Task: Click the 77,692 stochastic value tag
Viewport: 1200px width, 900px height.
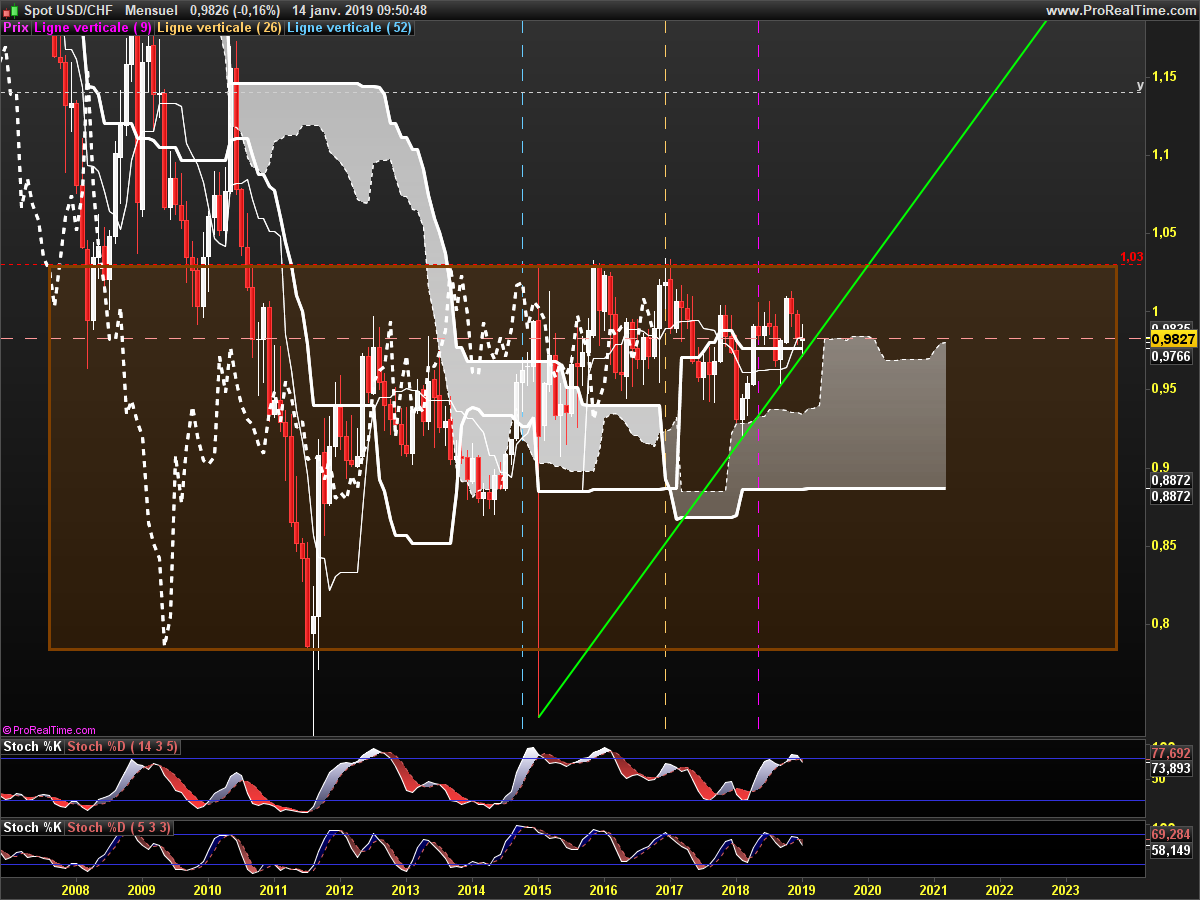Action: (1170, 753)
